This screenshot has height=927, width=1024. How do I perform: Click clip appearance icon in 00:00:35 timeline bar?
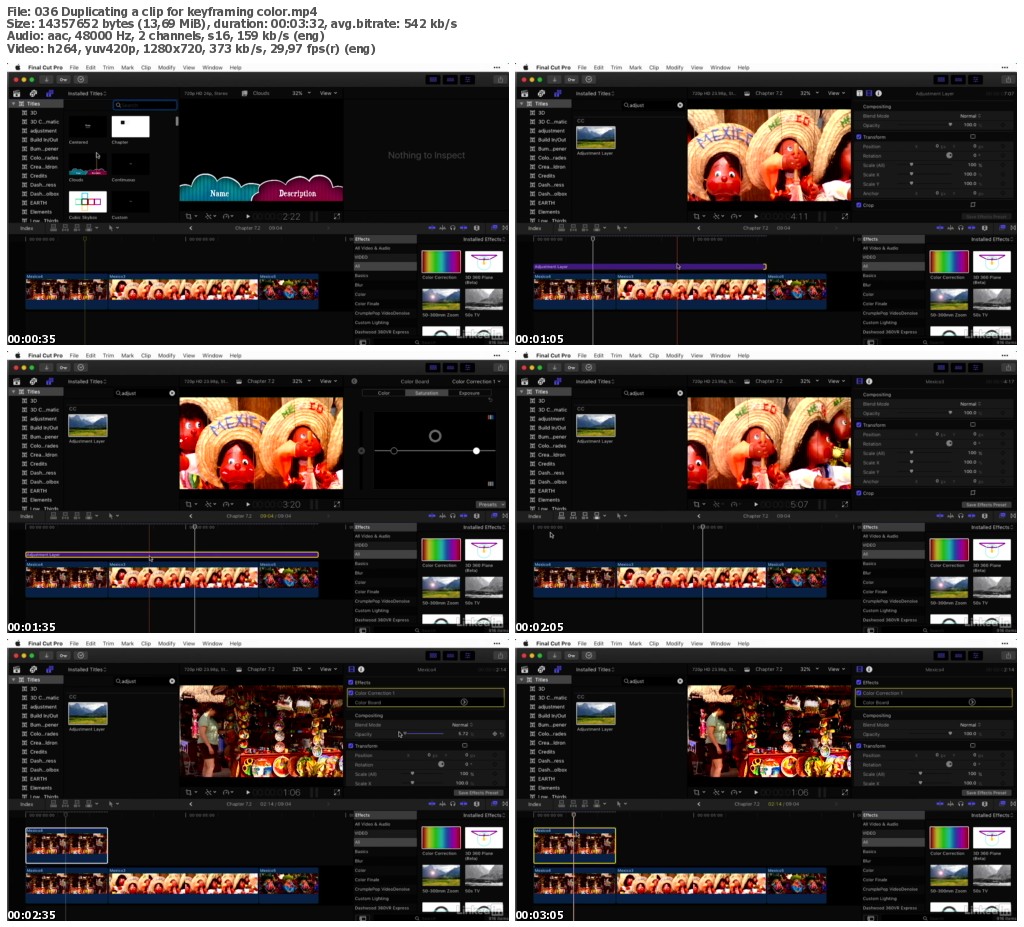coord(477,228)
